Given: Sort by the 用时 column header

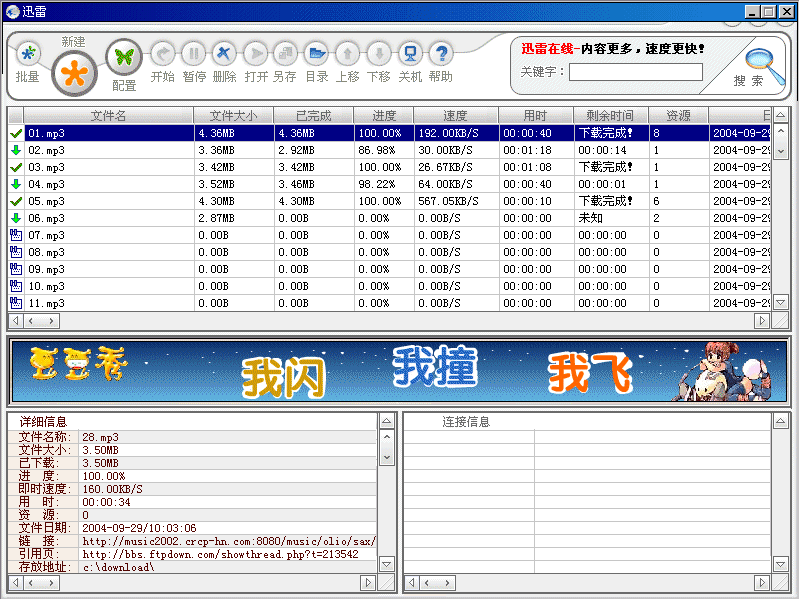Looking at the screenshot, I should (x=536, y=115).
